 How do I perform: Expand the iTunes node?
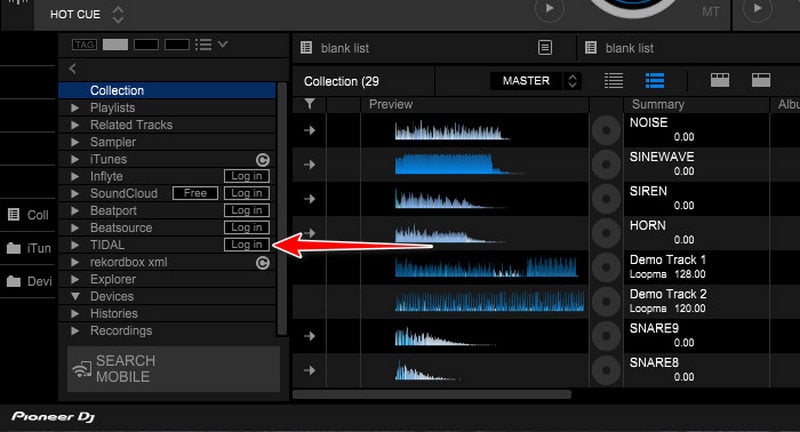pos(75,159)
